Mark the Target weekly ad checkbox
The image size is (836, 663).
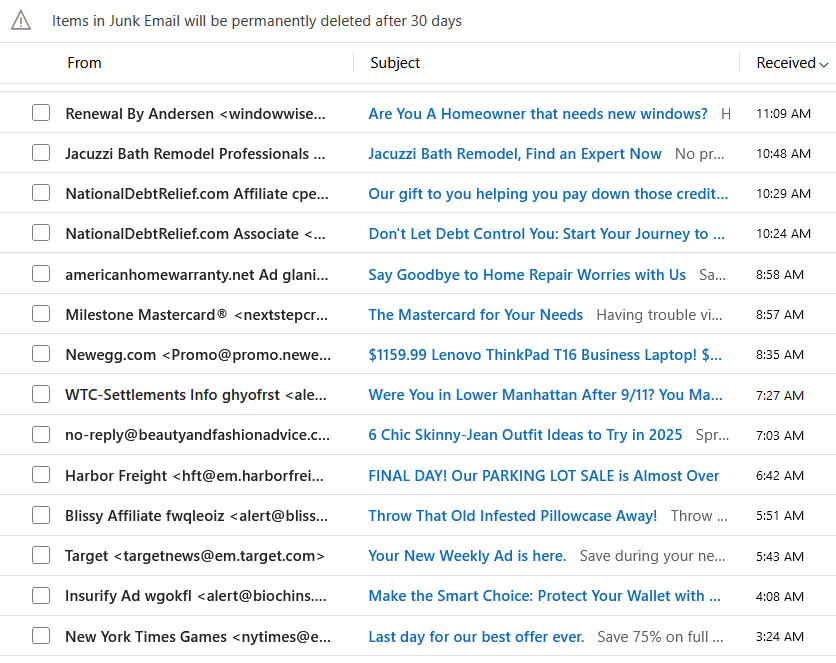click(41, 555)
